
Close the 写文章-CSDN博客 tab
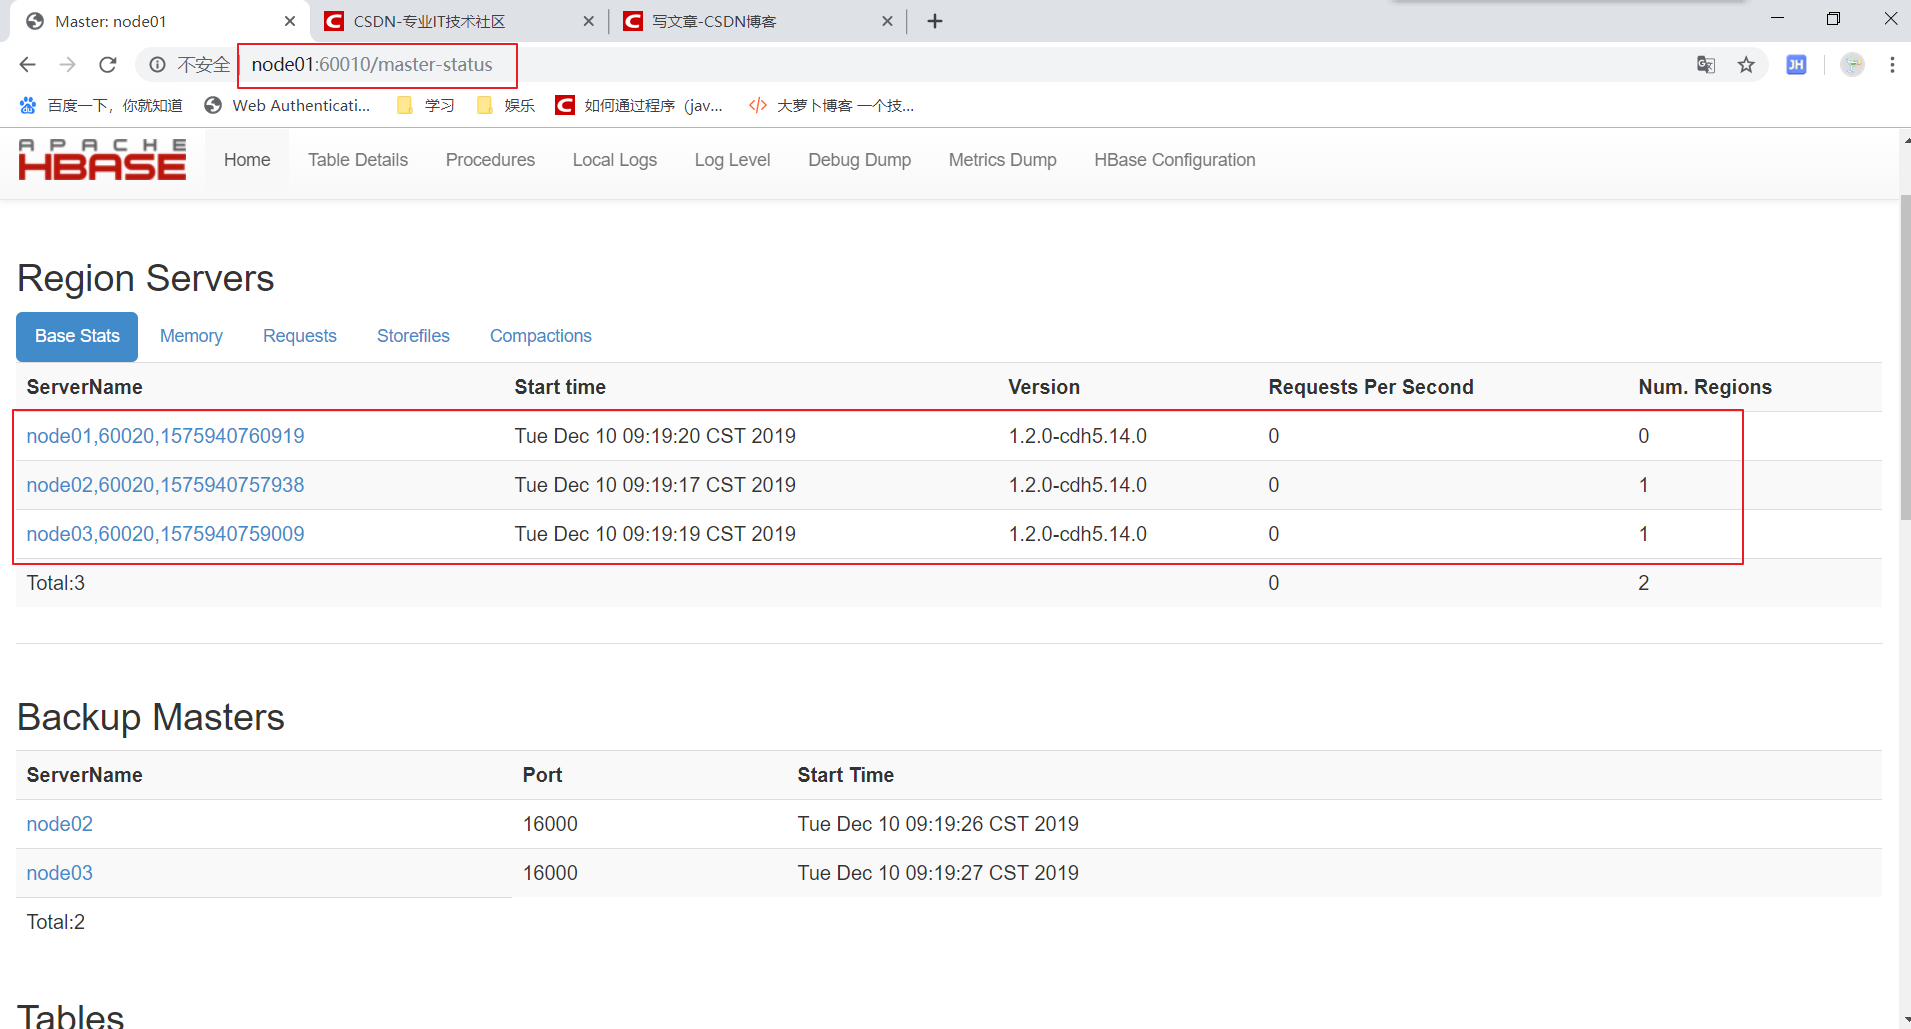[x=887, y=21]
